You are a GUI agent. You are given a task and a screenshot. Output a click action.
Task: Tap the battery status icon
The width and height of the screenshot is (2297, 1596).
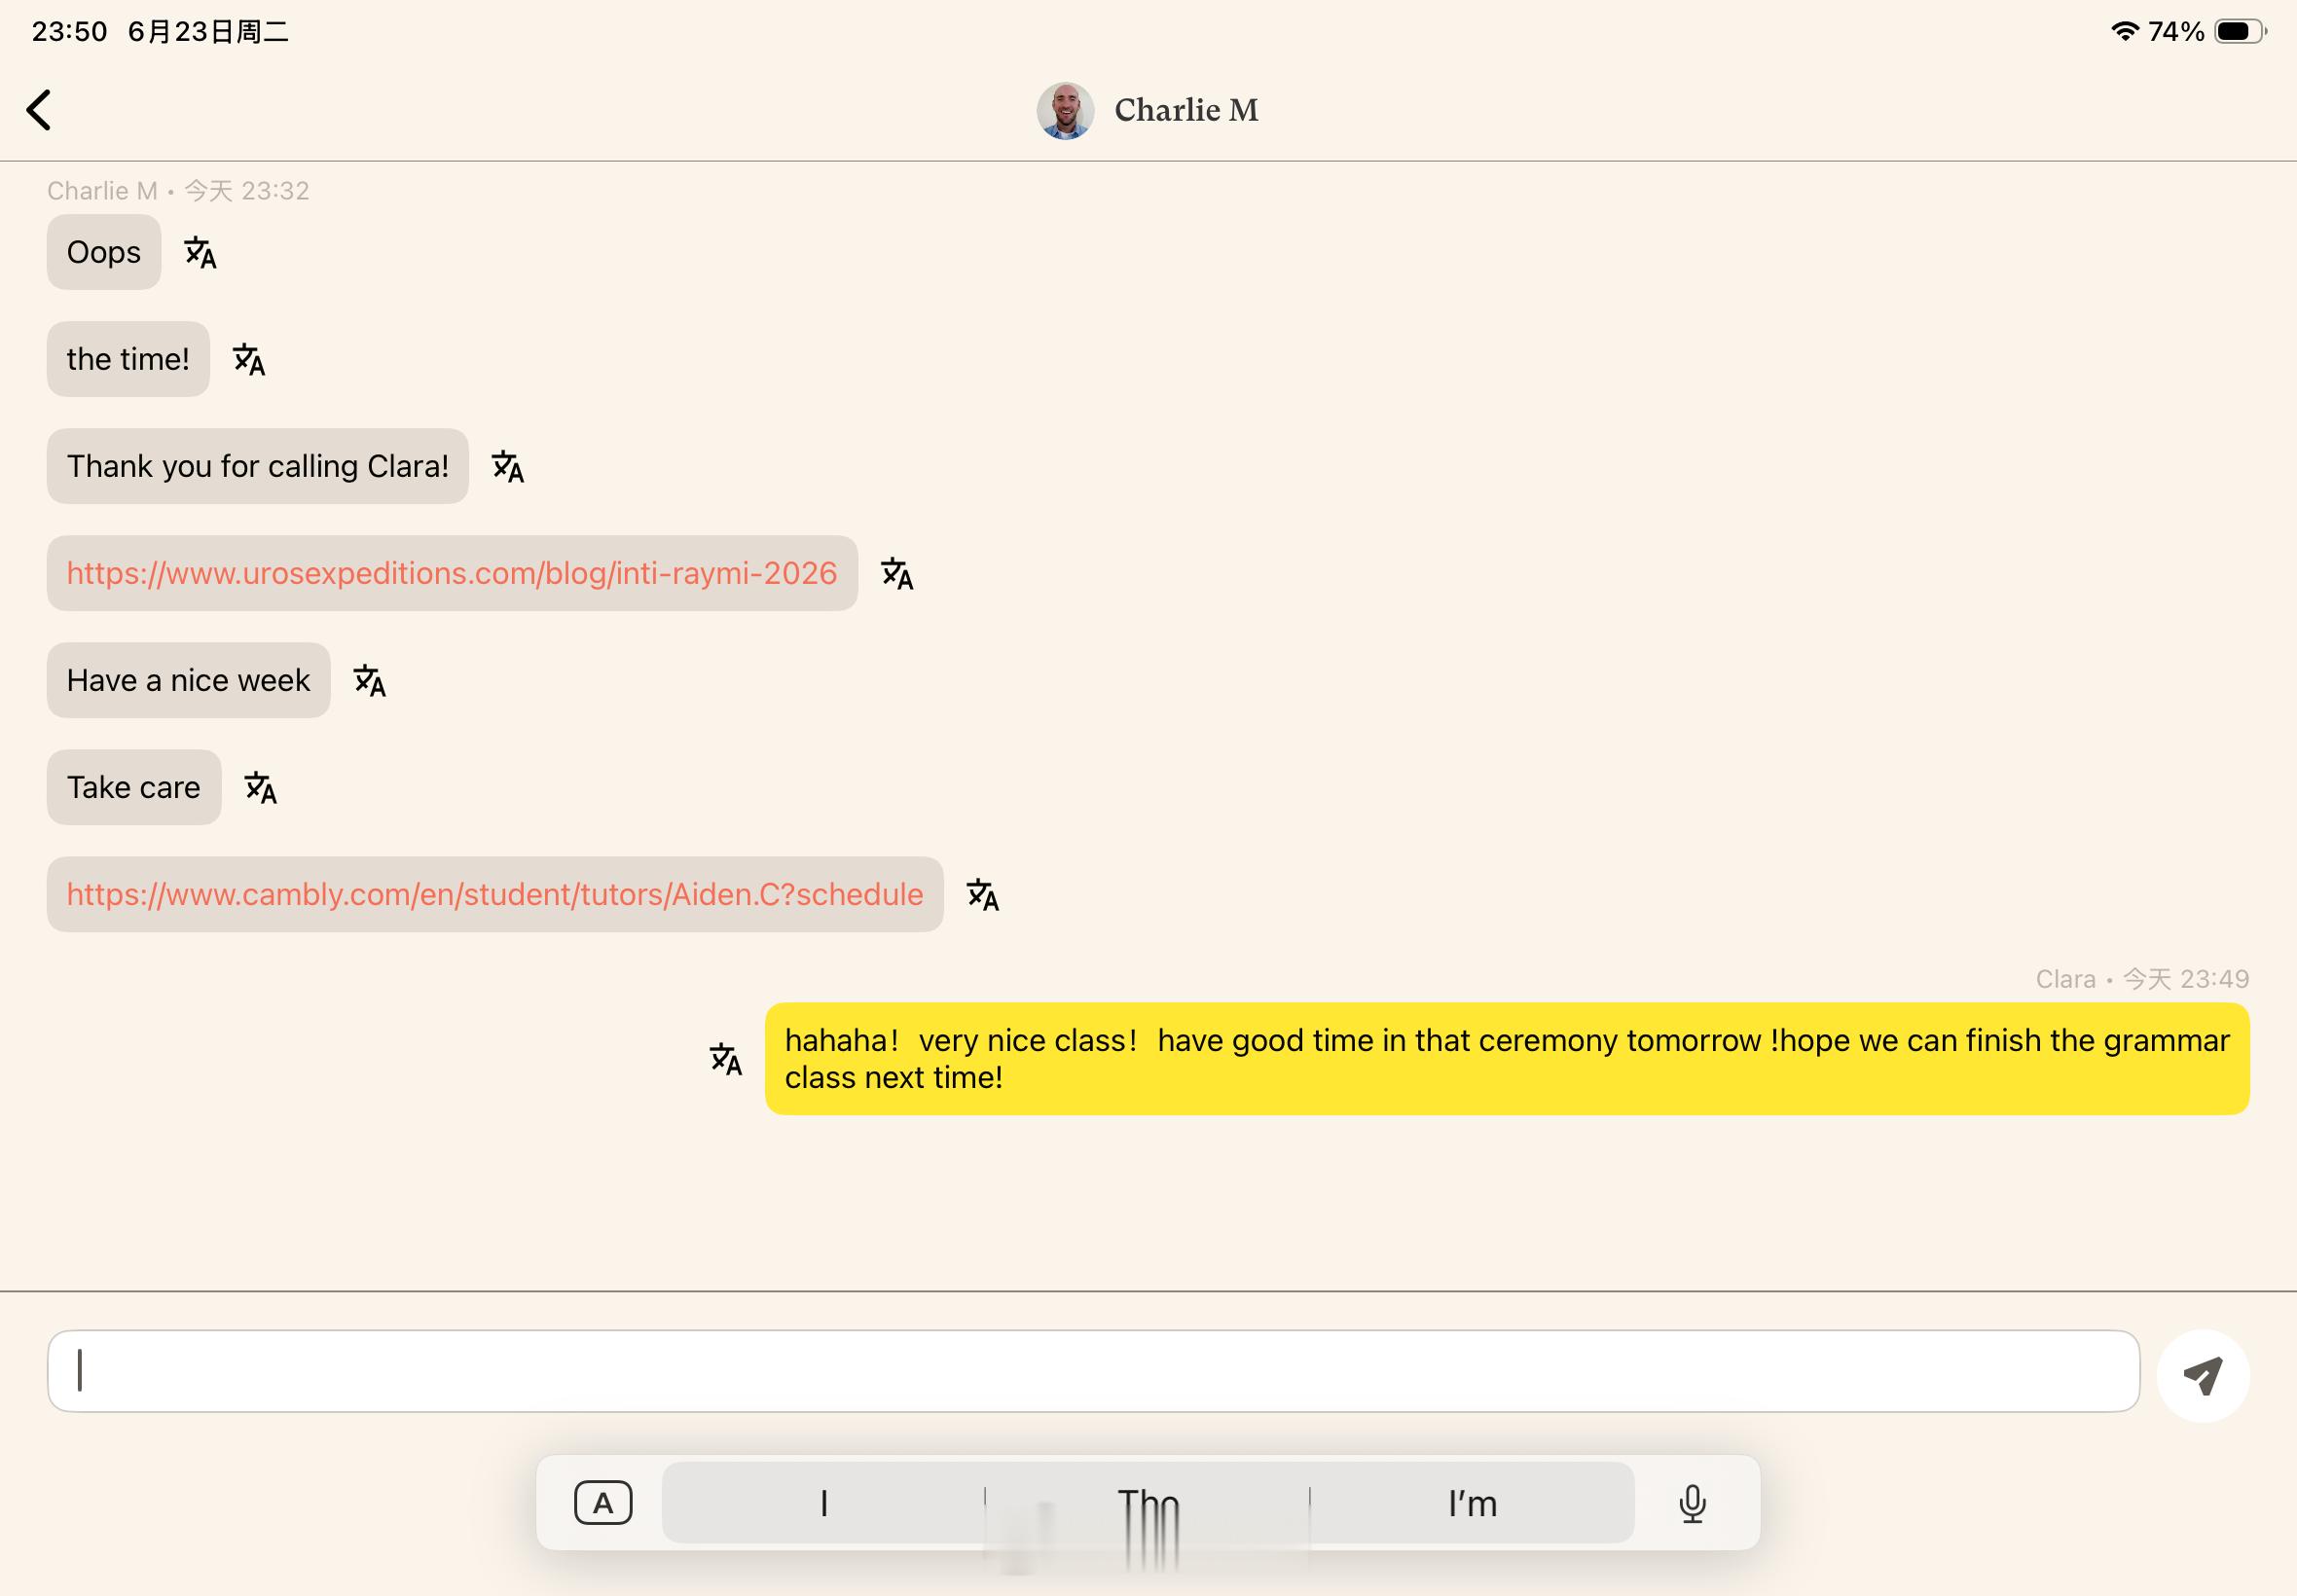(2240, 31)
